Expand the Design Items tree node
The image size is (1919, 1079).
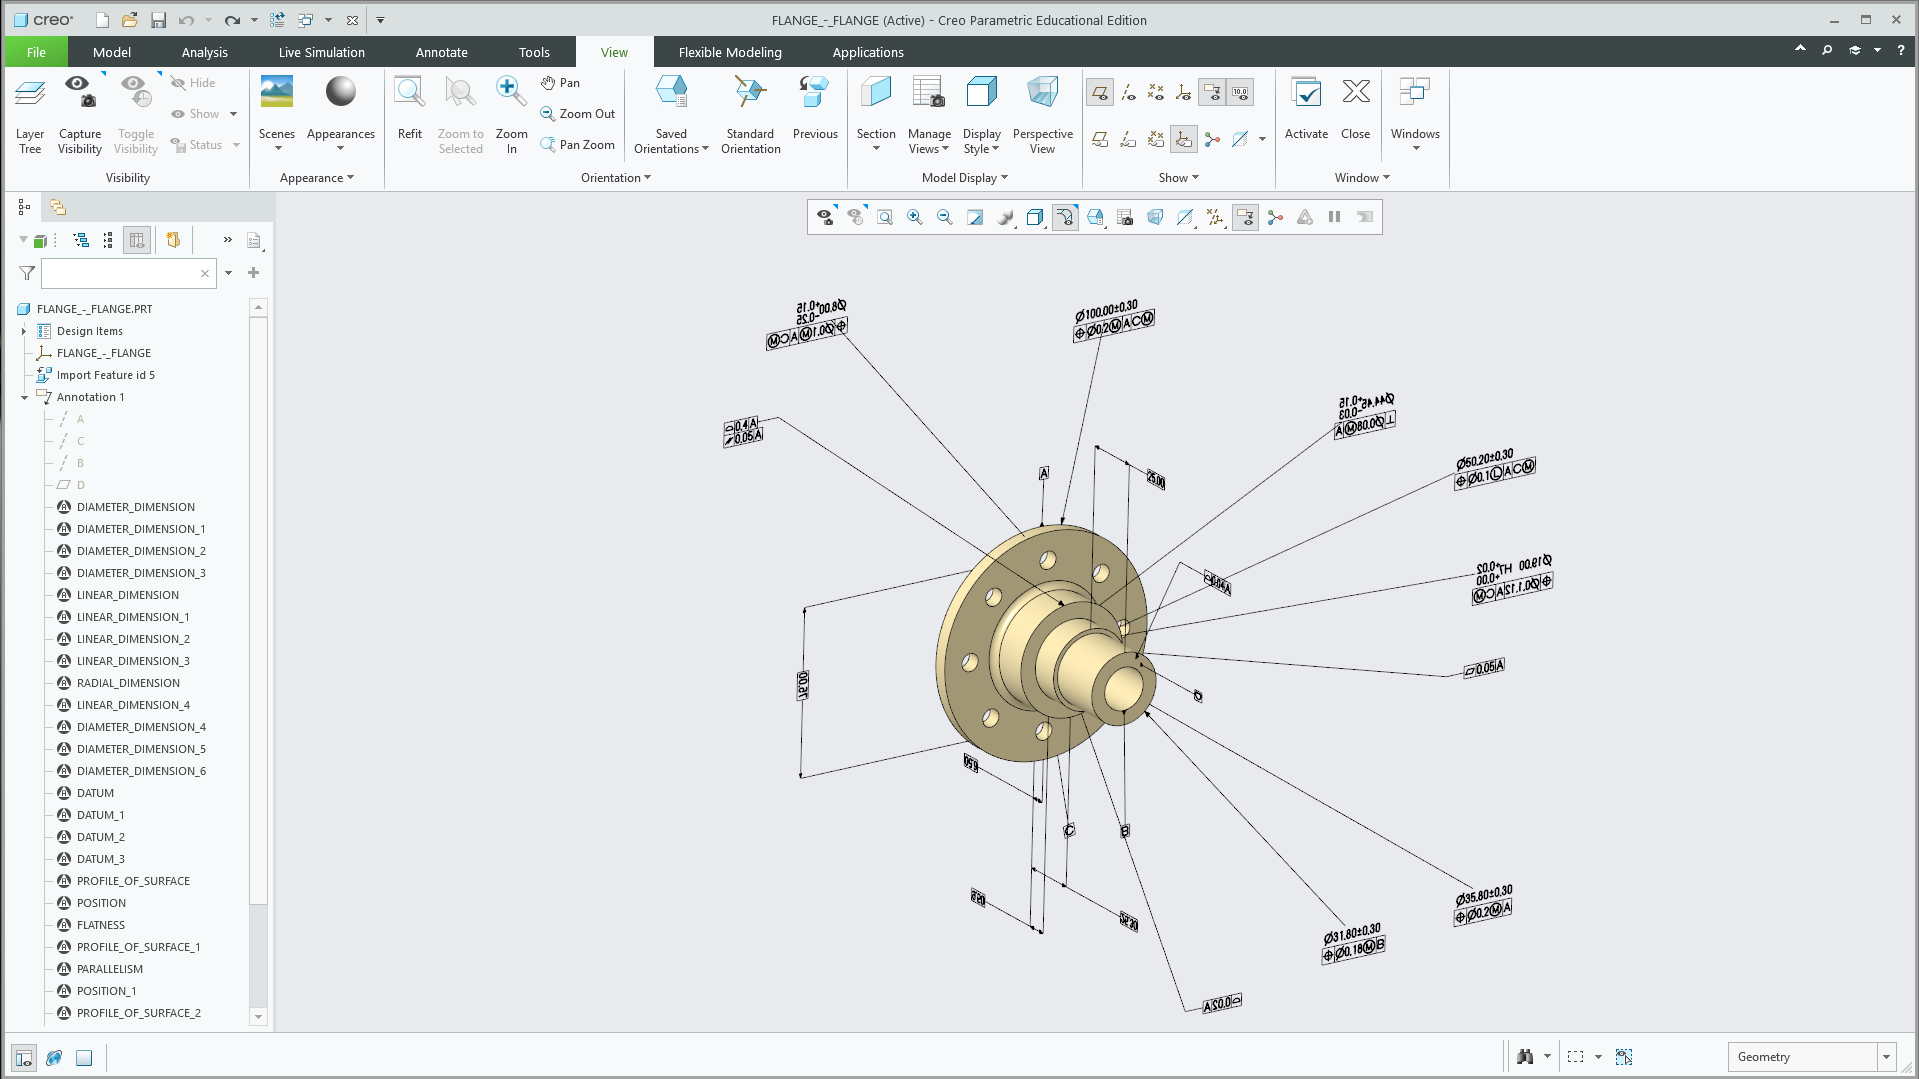tap(24, 331)
